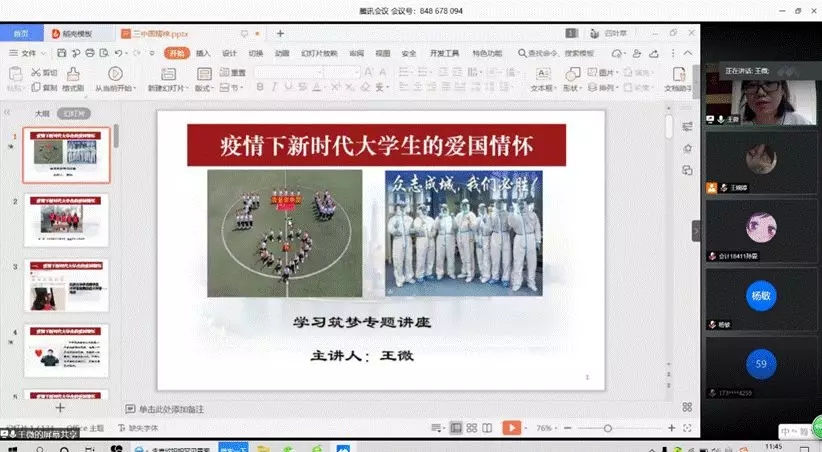Click the Underline U formatting icon
The height and width of the screenshot is (452, 822).
(288, 87)
